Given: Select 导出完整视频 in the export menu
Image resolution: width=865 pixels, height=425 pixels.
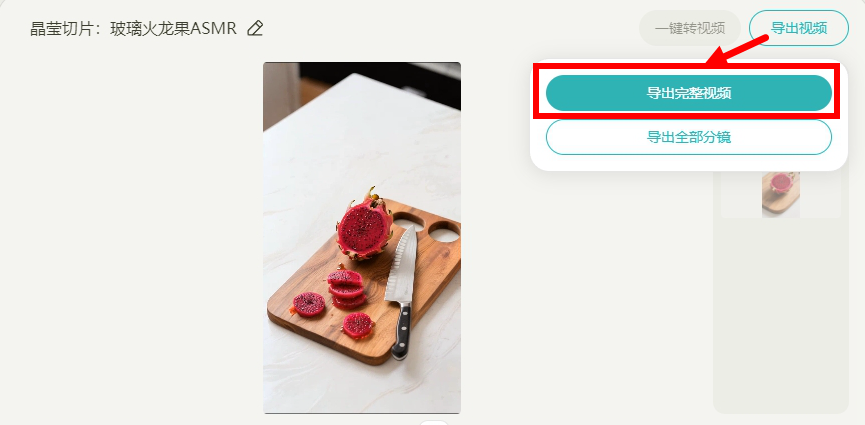Looking at the screenshot, I should [688, 93].
